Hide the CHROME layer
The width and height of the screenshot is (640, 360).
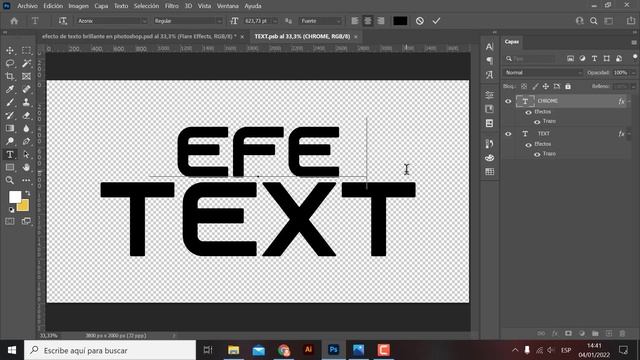[x=508, y=101]
